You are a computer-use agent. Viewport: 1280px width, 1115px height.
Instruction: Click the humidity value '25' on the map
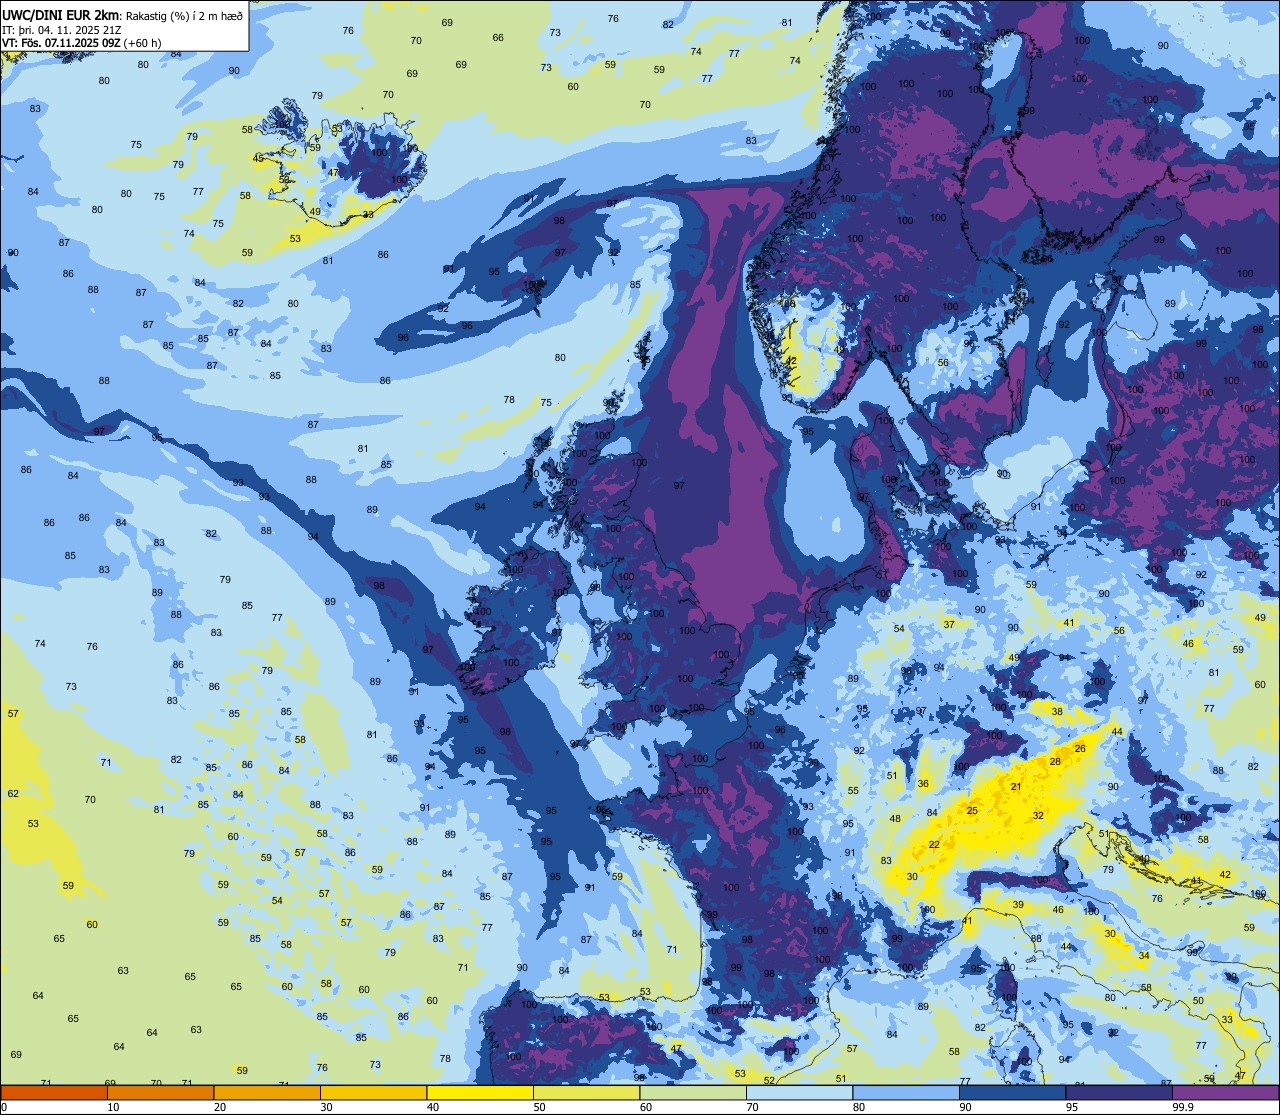click(x=972, y=811)
